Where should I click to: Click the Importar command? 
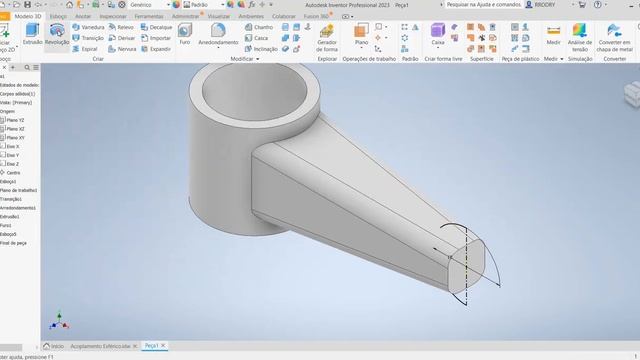coord(156,38)
